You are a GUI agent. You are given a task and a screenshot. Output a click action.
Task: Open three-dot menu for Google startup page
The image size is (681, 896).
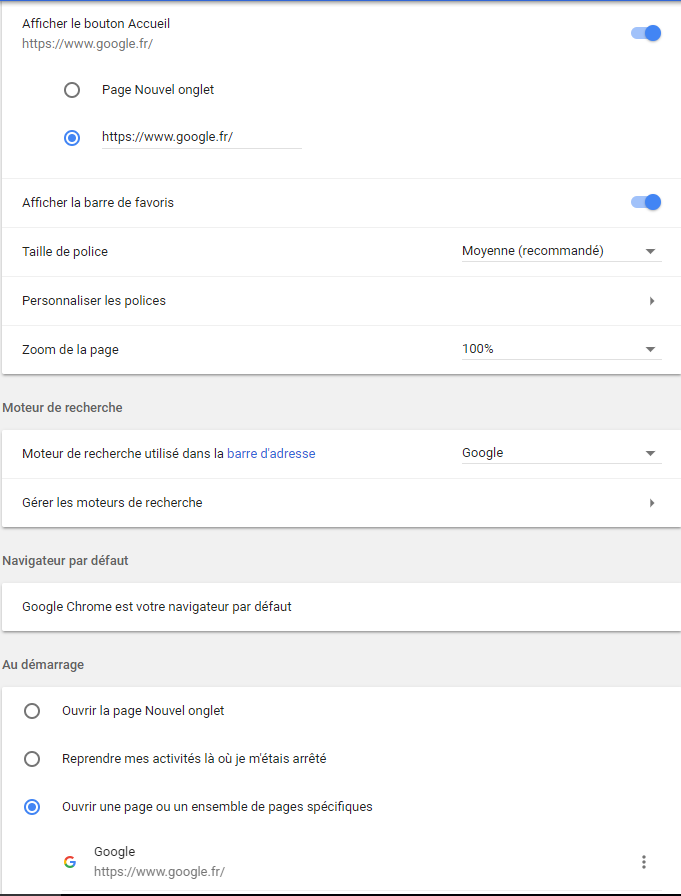pos(644,862)
